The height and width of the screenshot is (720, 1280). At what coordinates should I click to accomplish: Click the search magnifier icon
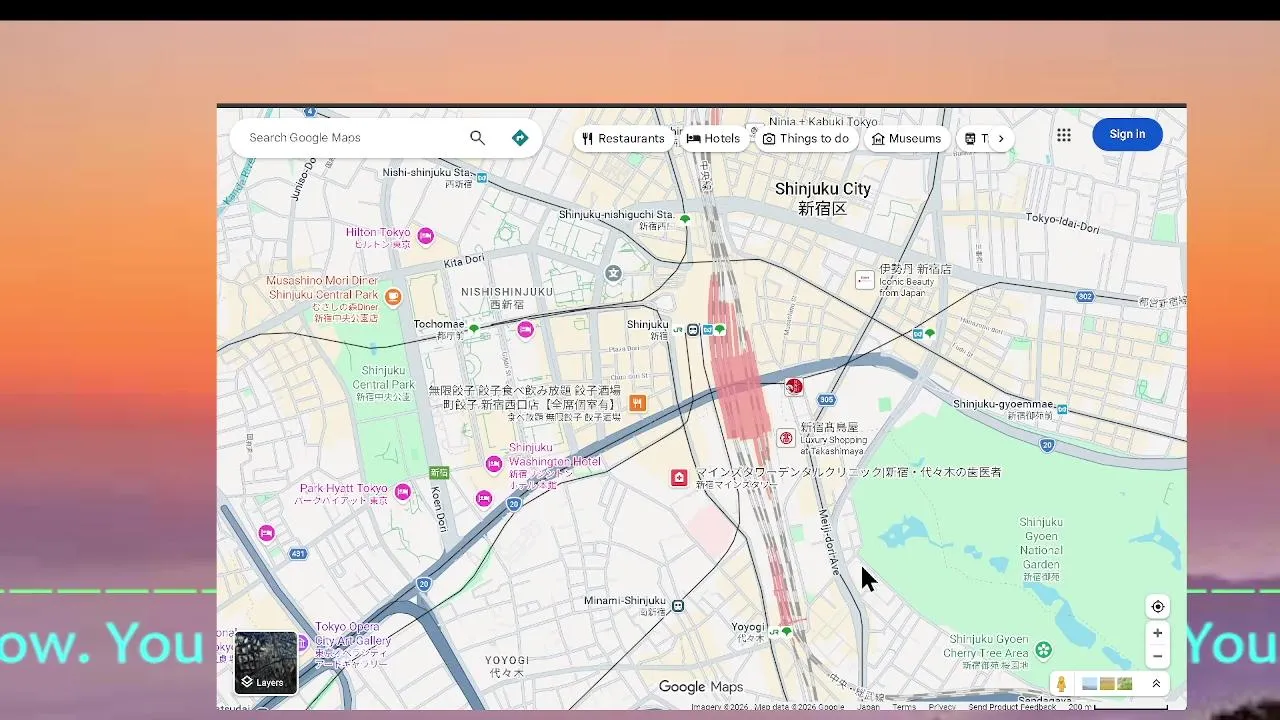(477, 138)
